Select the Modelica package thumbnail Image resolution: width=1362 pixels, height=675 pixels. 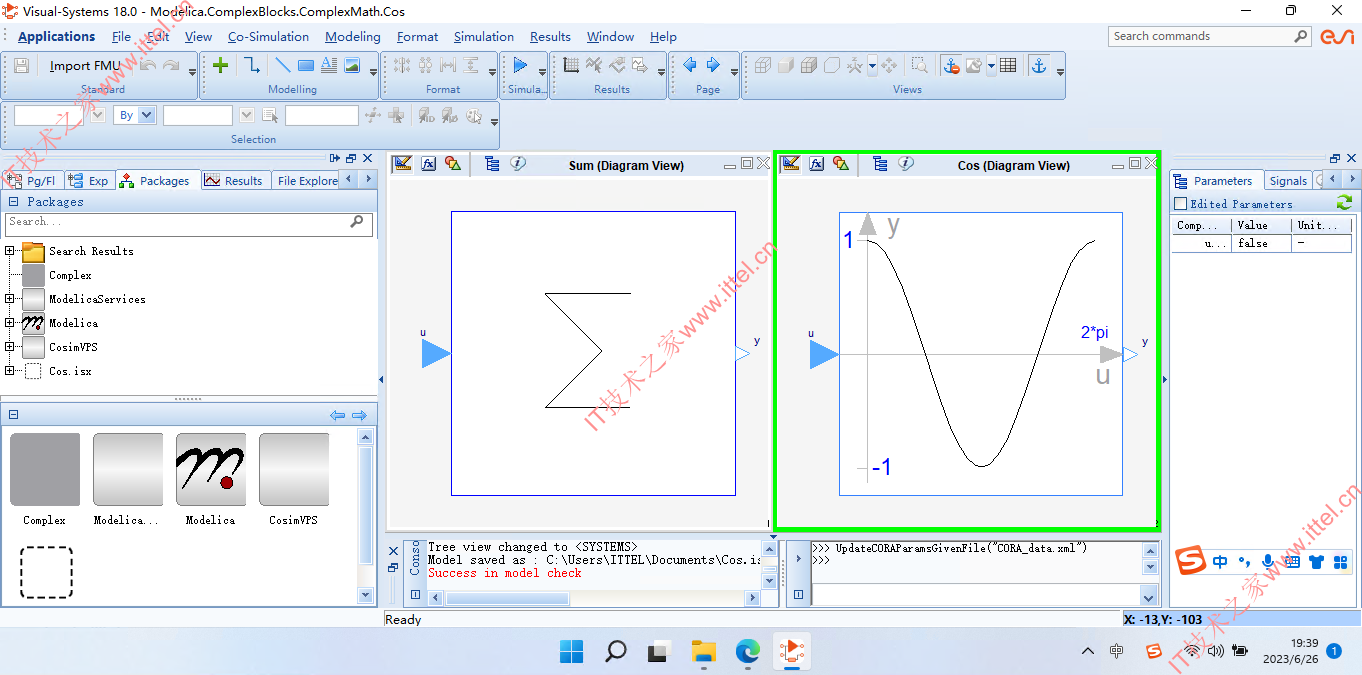[211, 479]
